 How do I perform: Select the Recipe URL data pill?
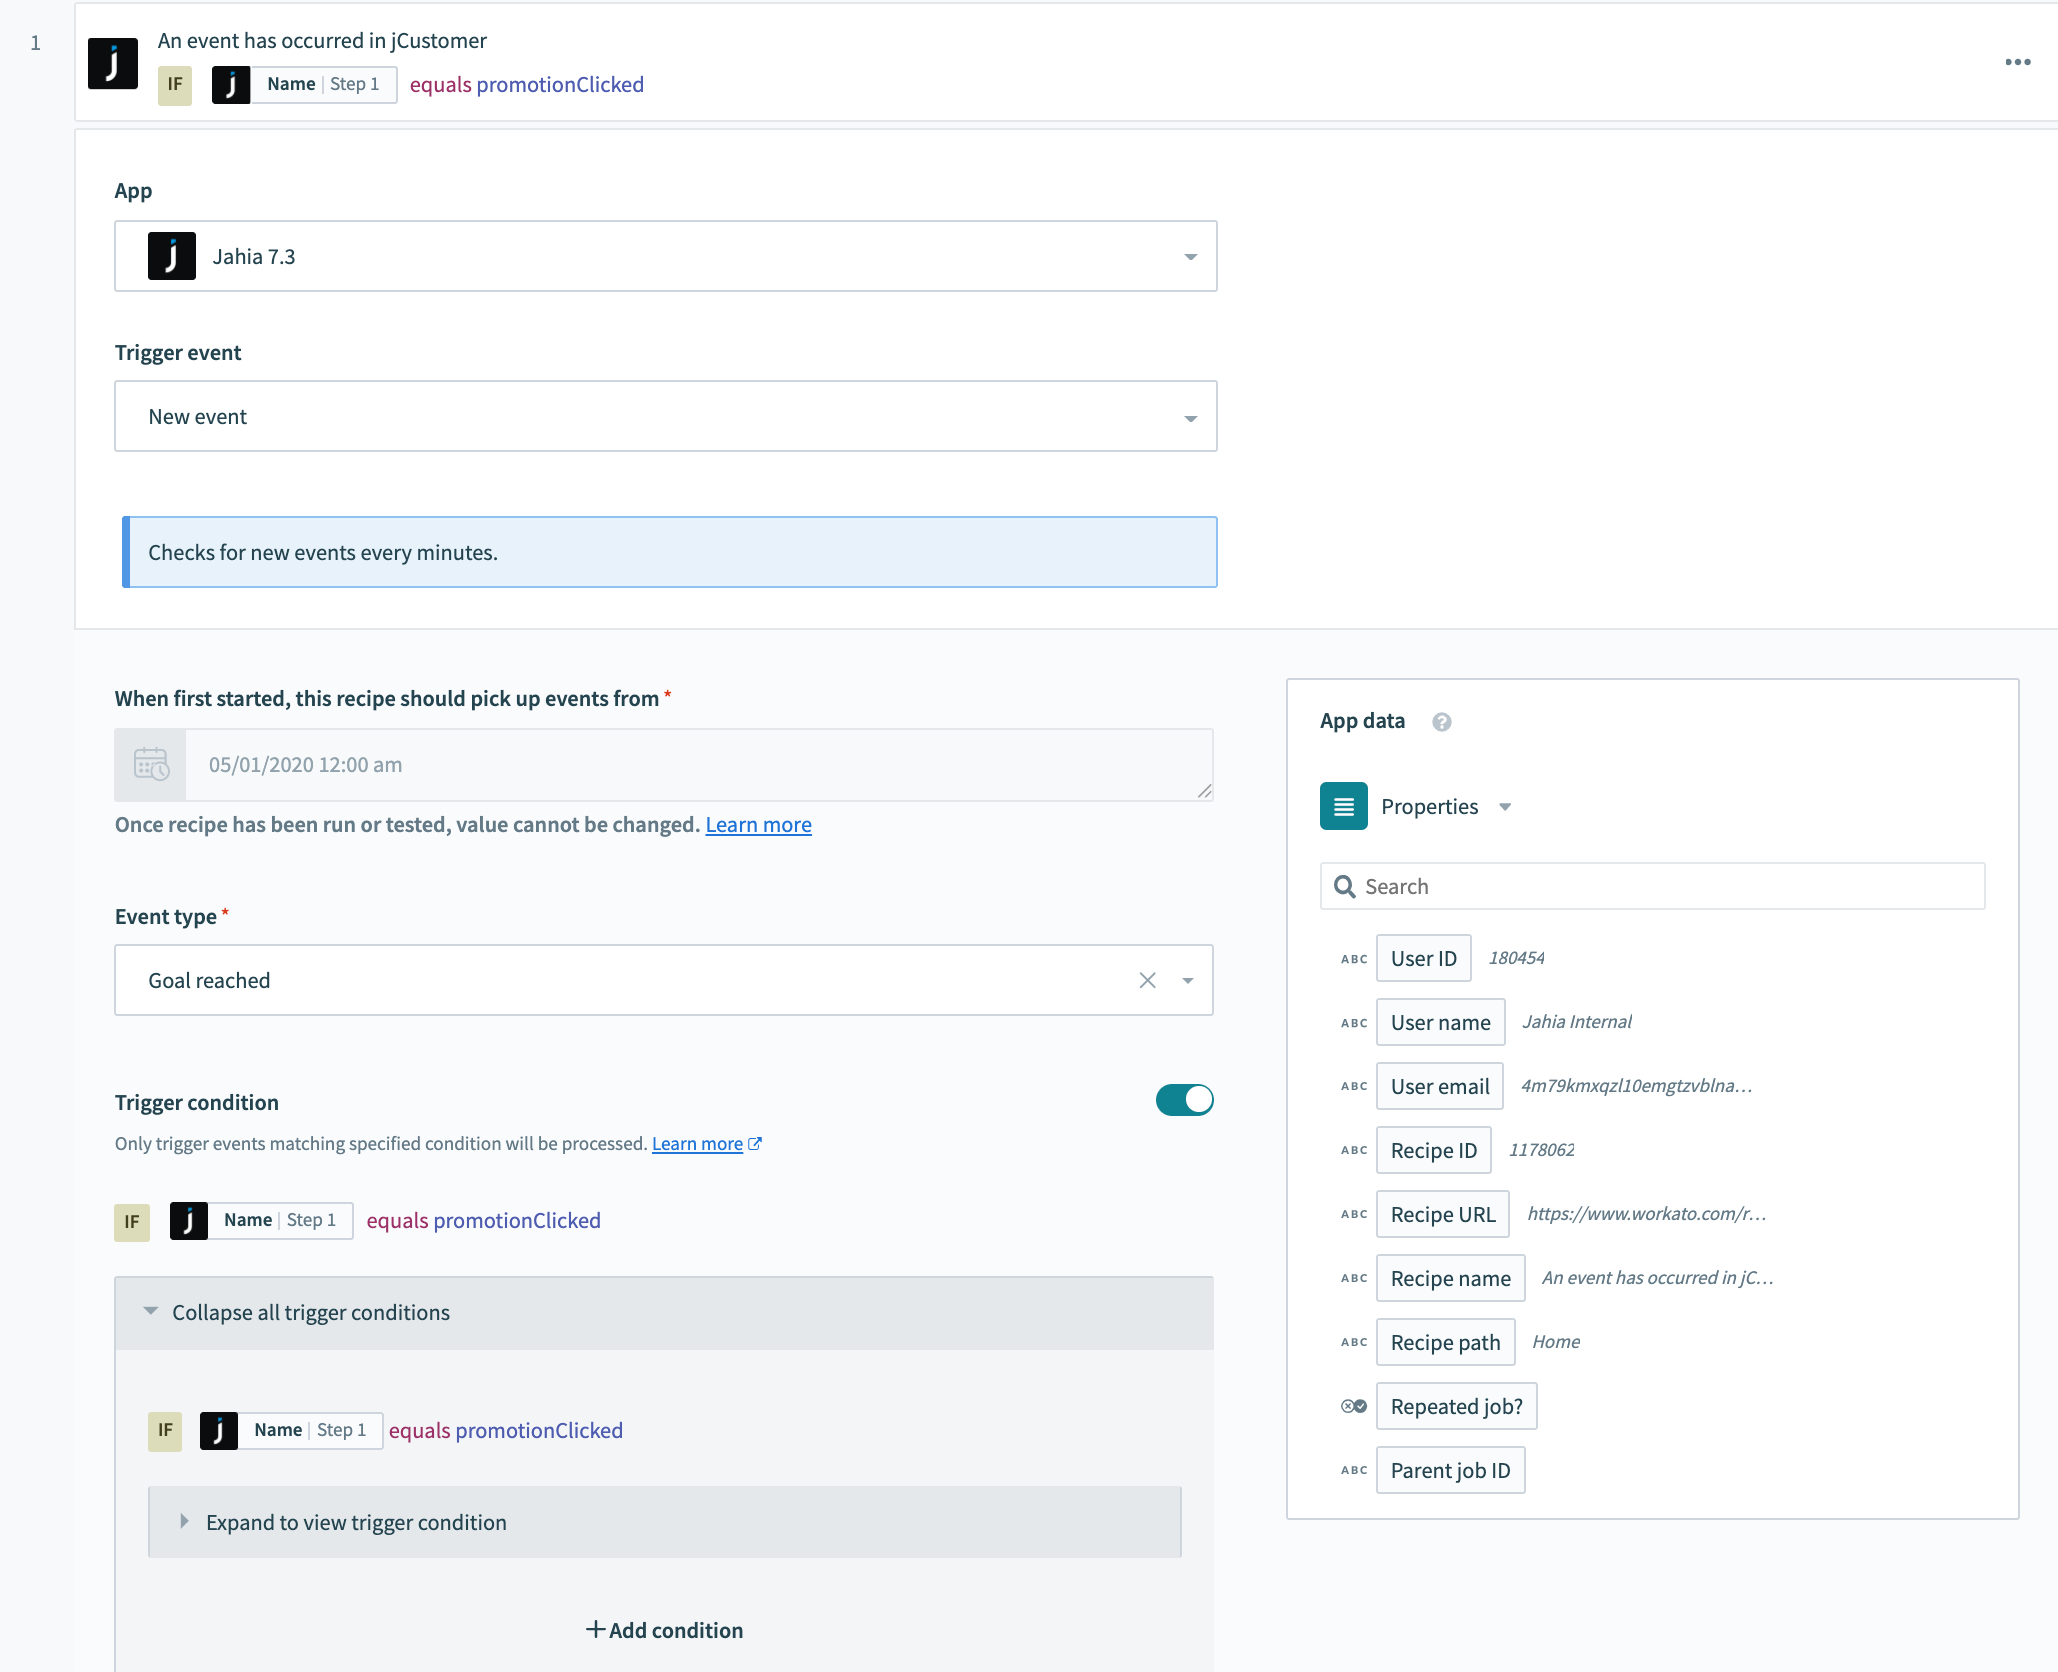(x=1442, y=1214)
